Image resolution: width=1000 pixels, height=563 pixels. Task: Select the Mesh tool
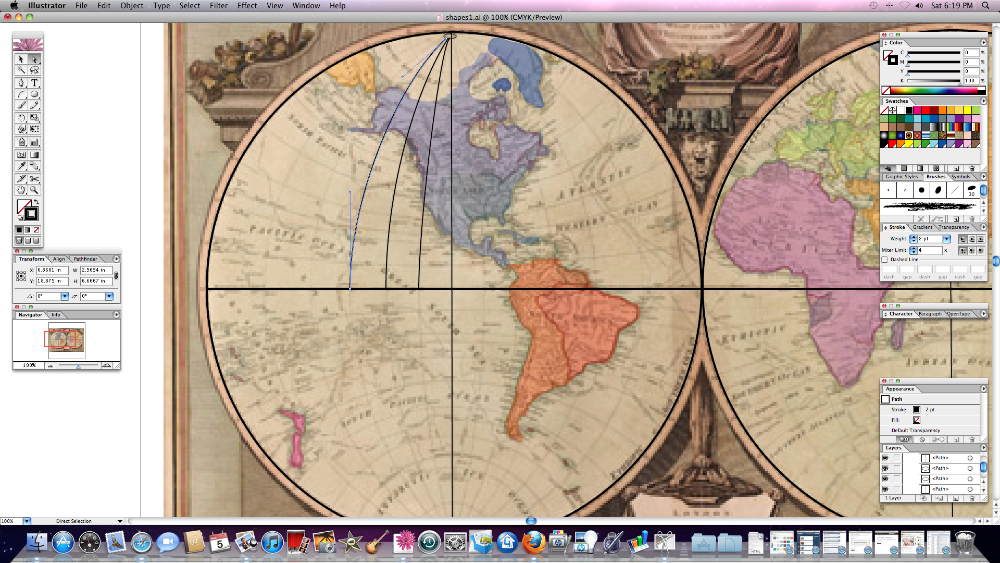(21, 155)
